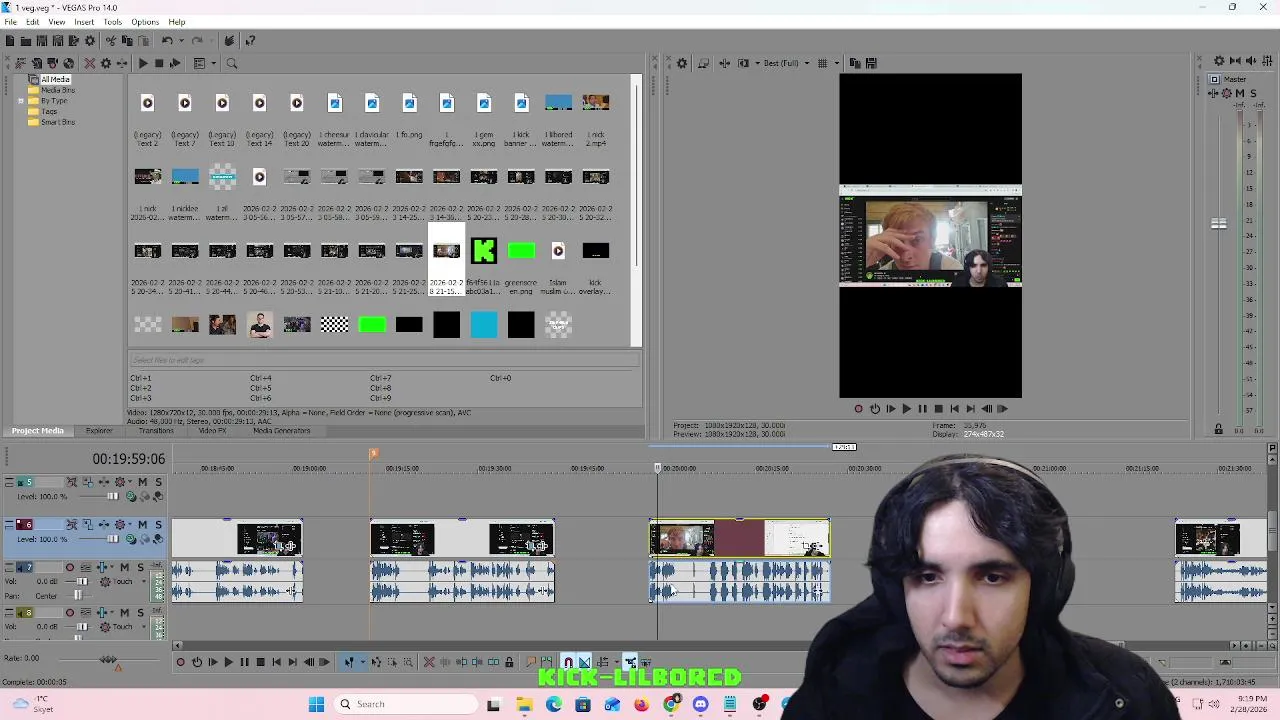
Task: Solo the Master bus
Action: (x=1253, y=93)
